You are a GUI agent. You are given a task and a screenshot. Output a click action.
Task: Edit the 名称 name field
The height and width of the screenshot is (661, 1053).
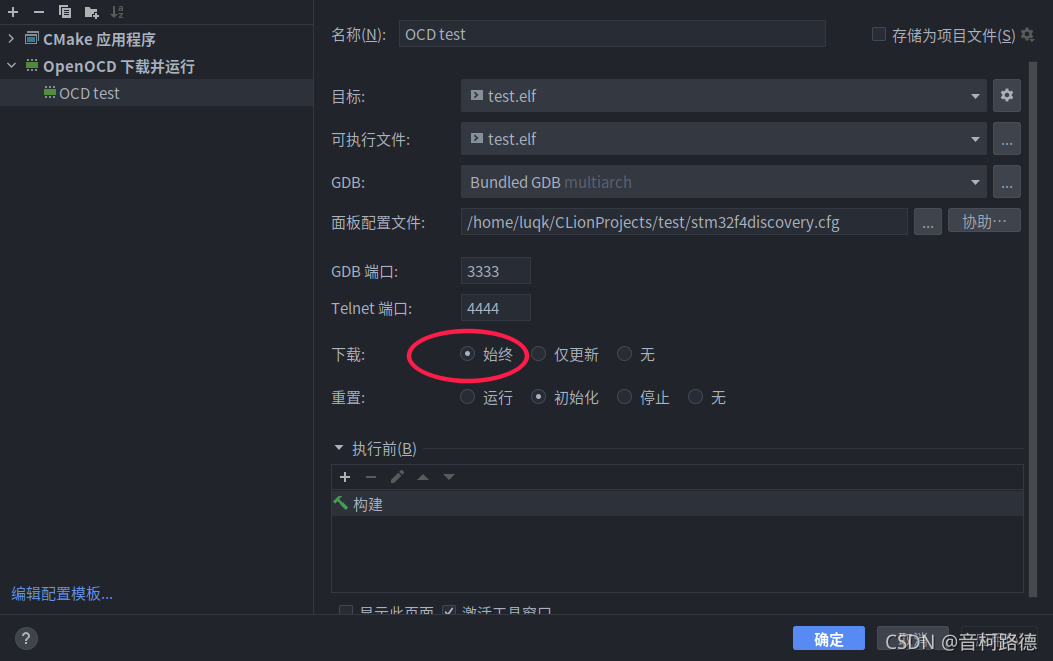coord(612,34)
